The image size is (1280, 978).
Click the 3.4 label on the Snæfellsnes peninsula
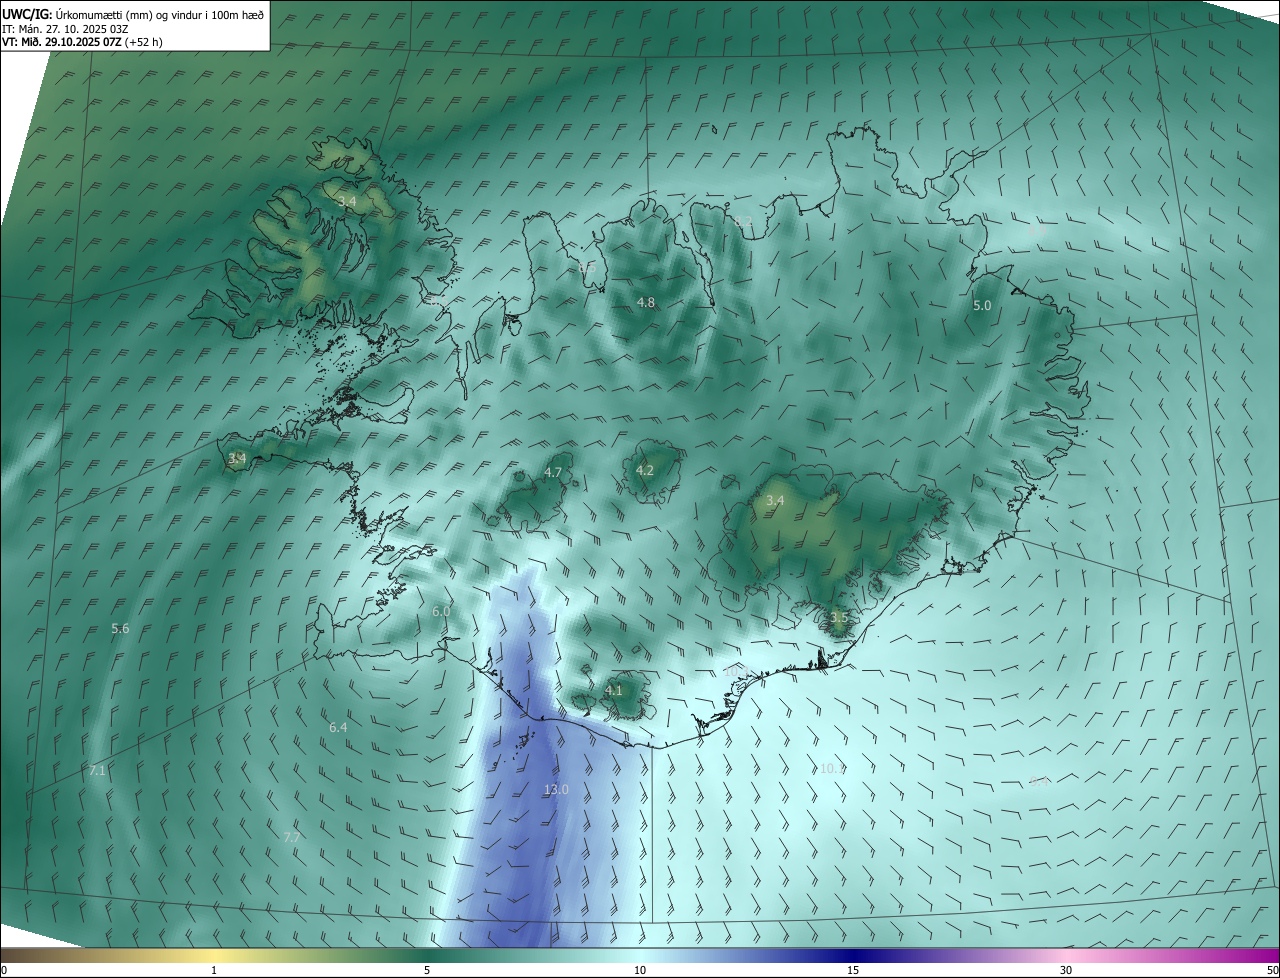(x=237, y=459)
